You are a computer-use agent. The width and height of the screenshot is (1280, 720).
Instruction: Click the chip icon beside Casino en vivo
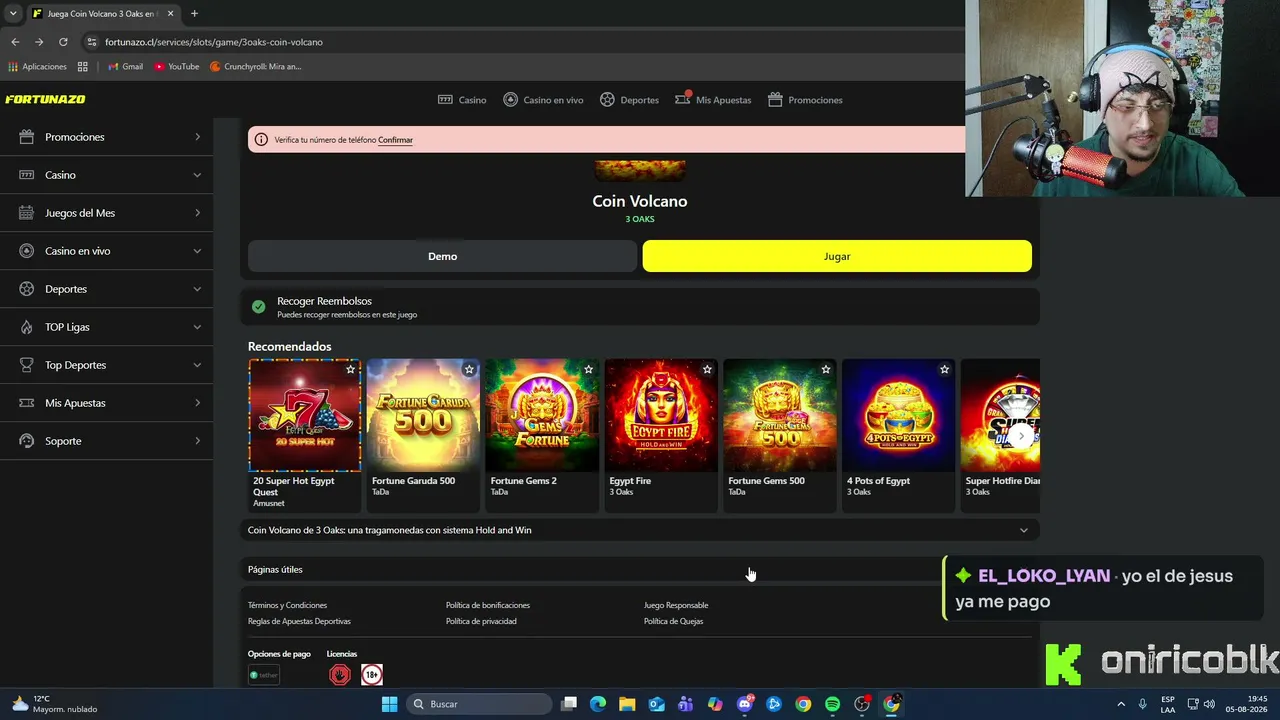point(510,100)
